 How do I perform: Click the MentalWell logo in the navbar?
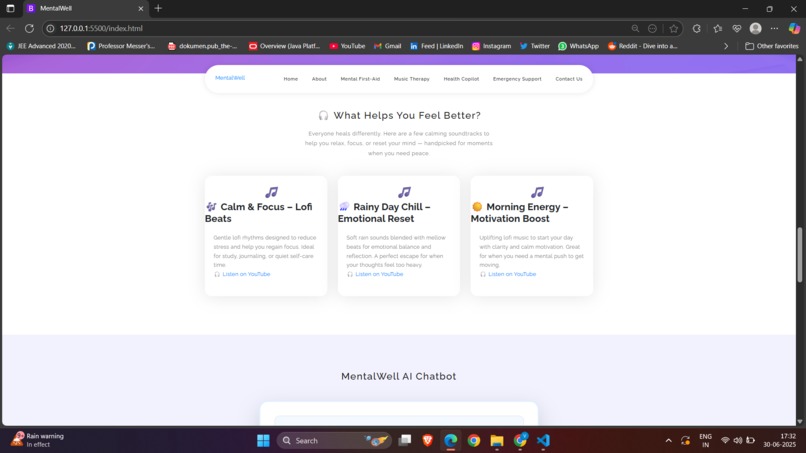(230, 78)
